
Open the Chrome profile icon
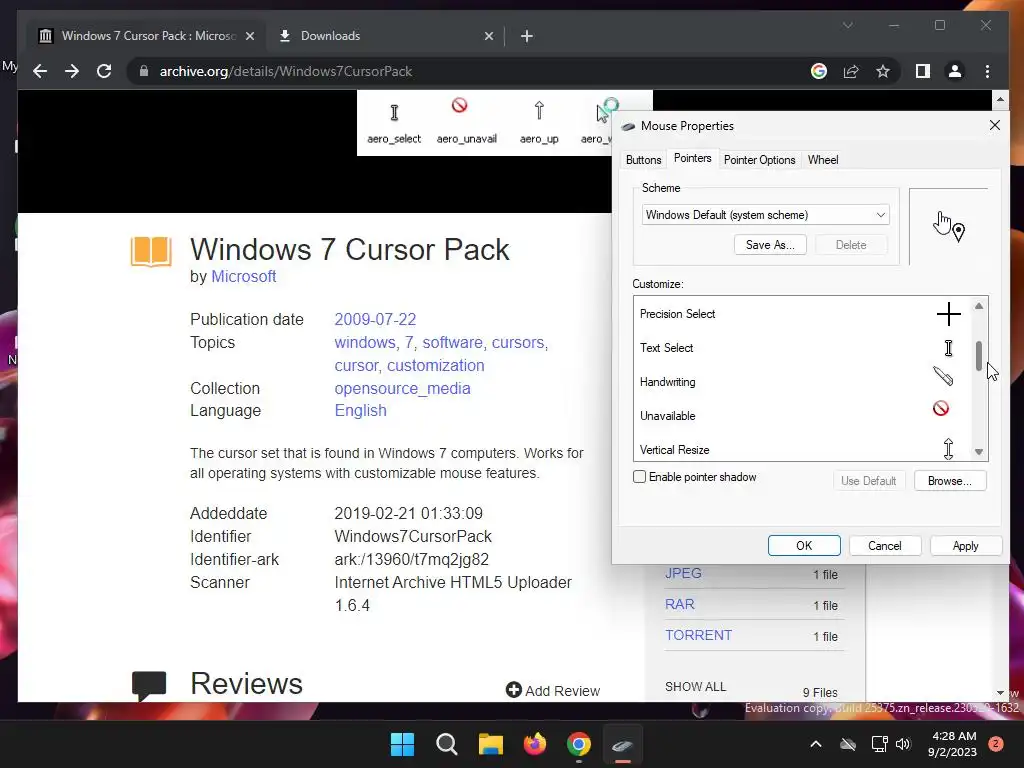pos(955,71)
